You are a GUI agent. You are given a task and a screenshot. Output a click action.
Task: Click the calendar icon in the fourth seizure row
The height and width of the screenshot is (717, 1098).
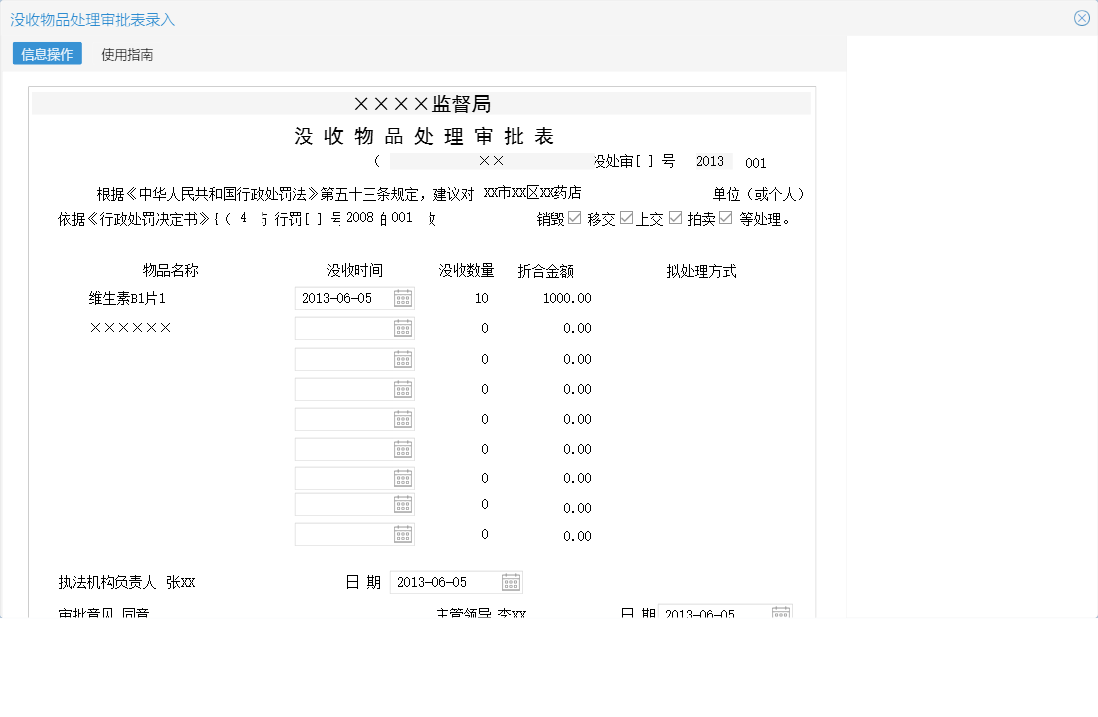pyautogui.click(x=403, y=388)
